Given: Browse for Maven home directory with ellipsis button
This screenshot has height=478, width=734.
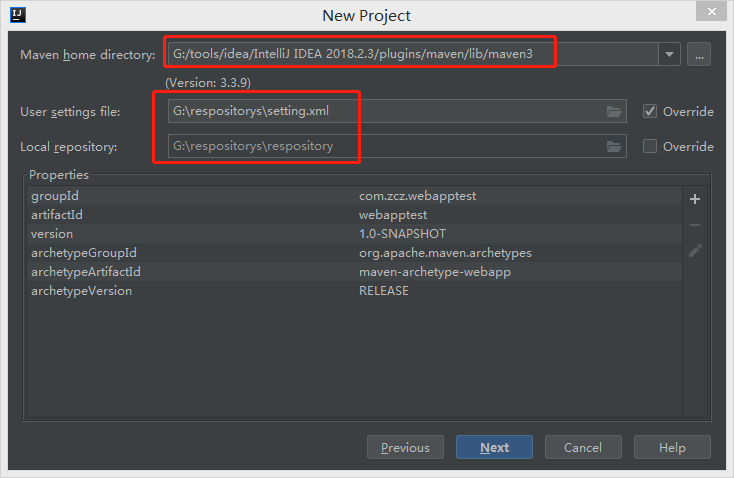Looking at the screenshot, I should [699, 54].
